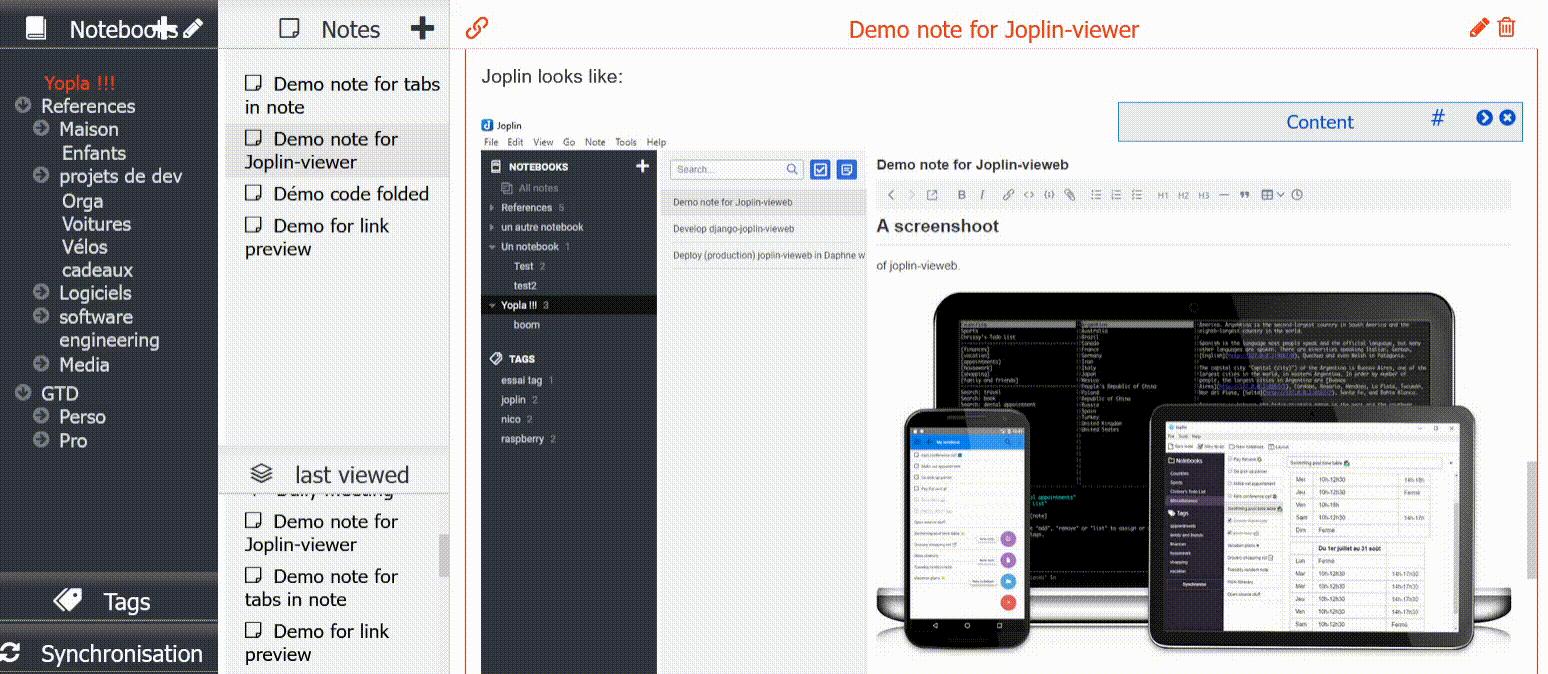The image size is (1548, 674).
Task: Open the Enfants notebook
Action: pos(94,153)
